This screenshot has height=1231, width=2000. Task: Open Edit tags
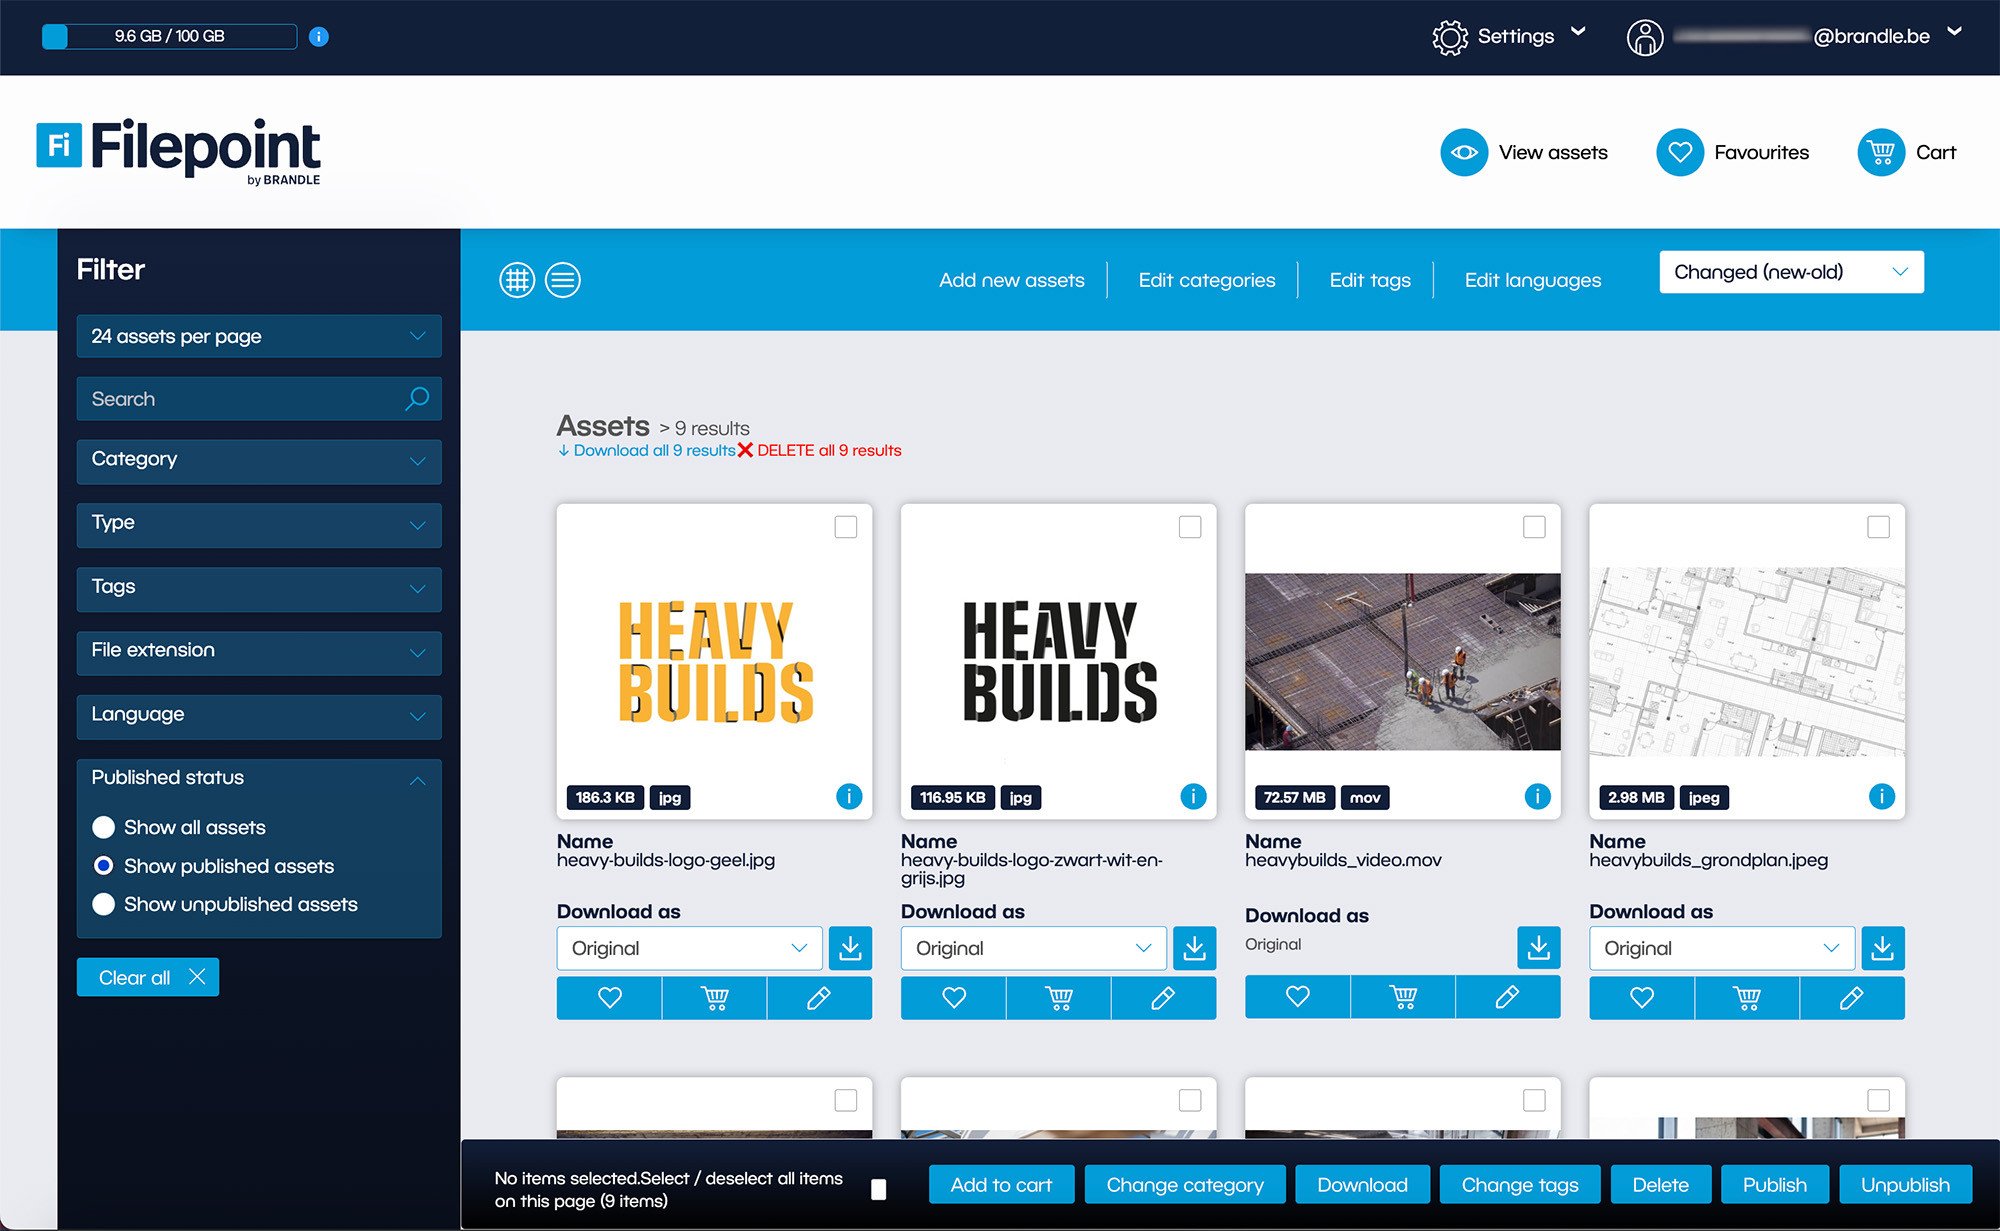(1370, 281)
